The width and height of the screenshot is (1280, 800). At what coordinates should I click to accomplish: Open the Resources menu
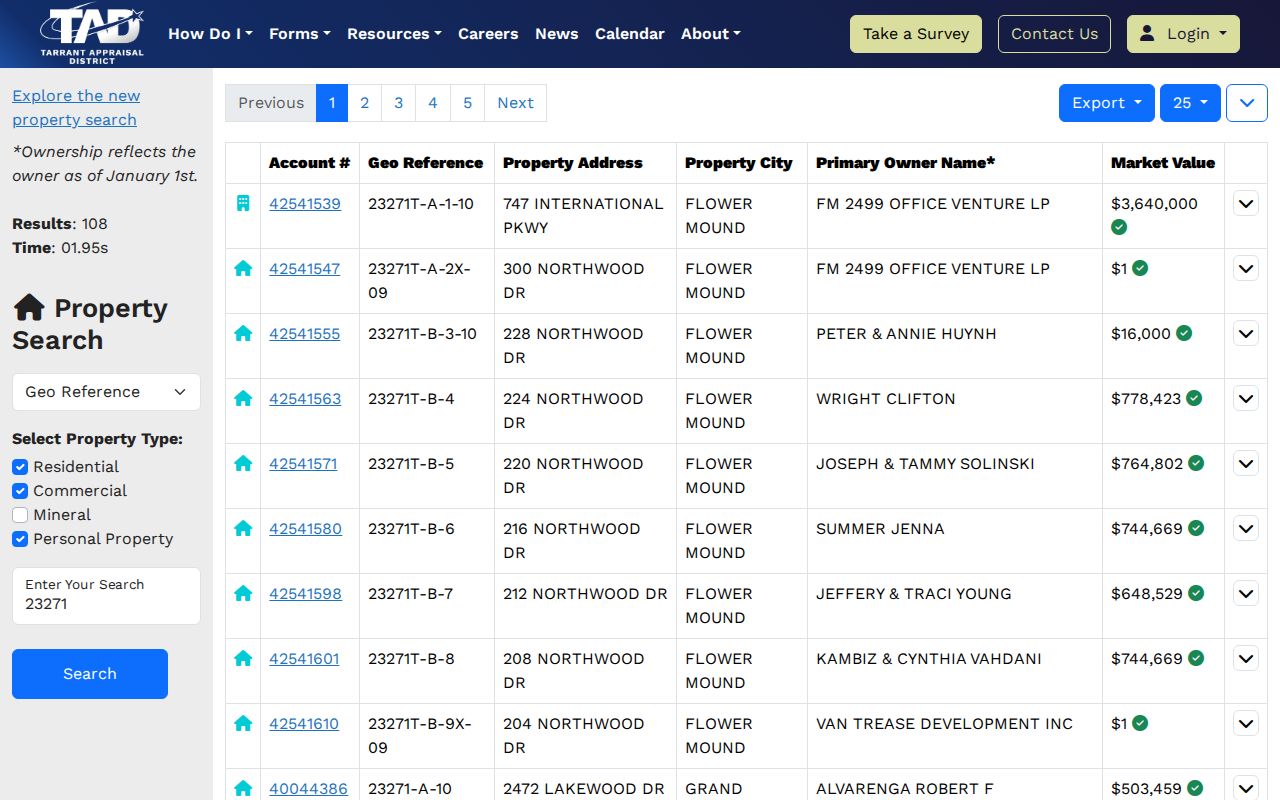point(394,34)
